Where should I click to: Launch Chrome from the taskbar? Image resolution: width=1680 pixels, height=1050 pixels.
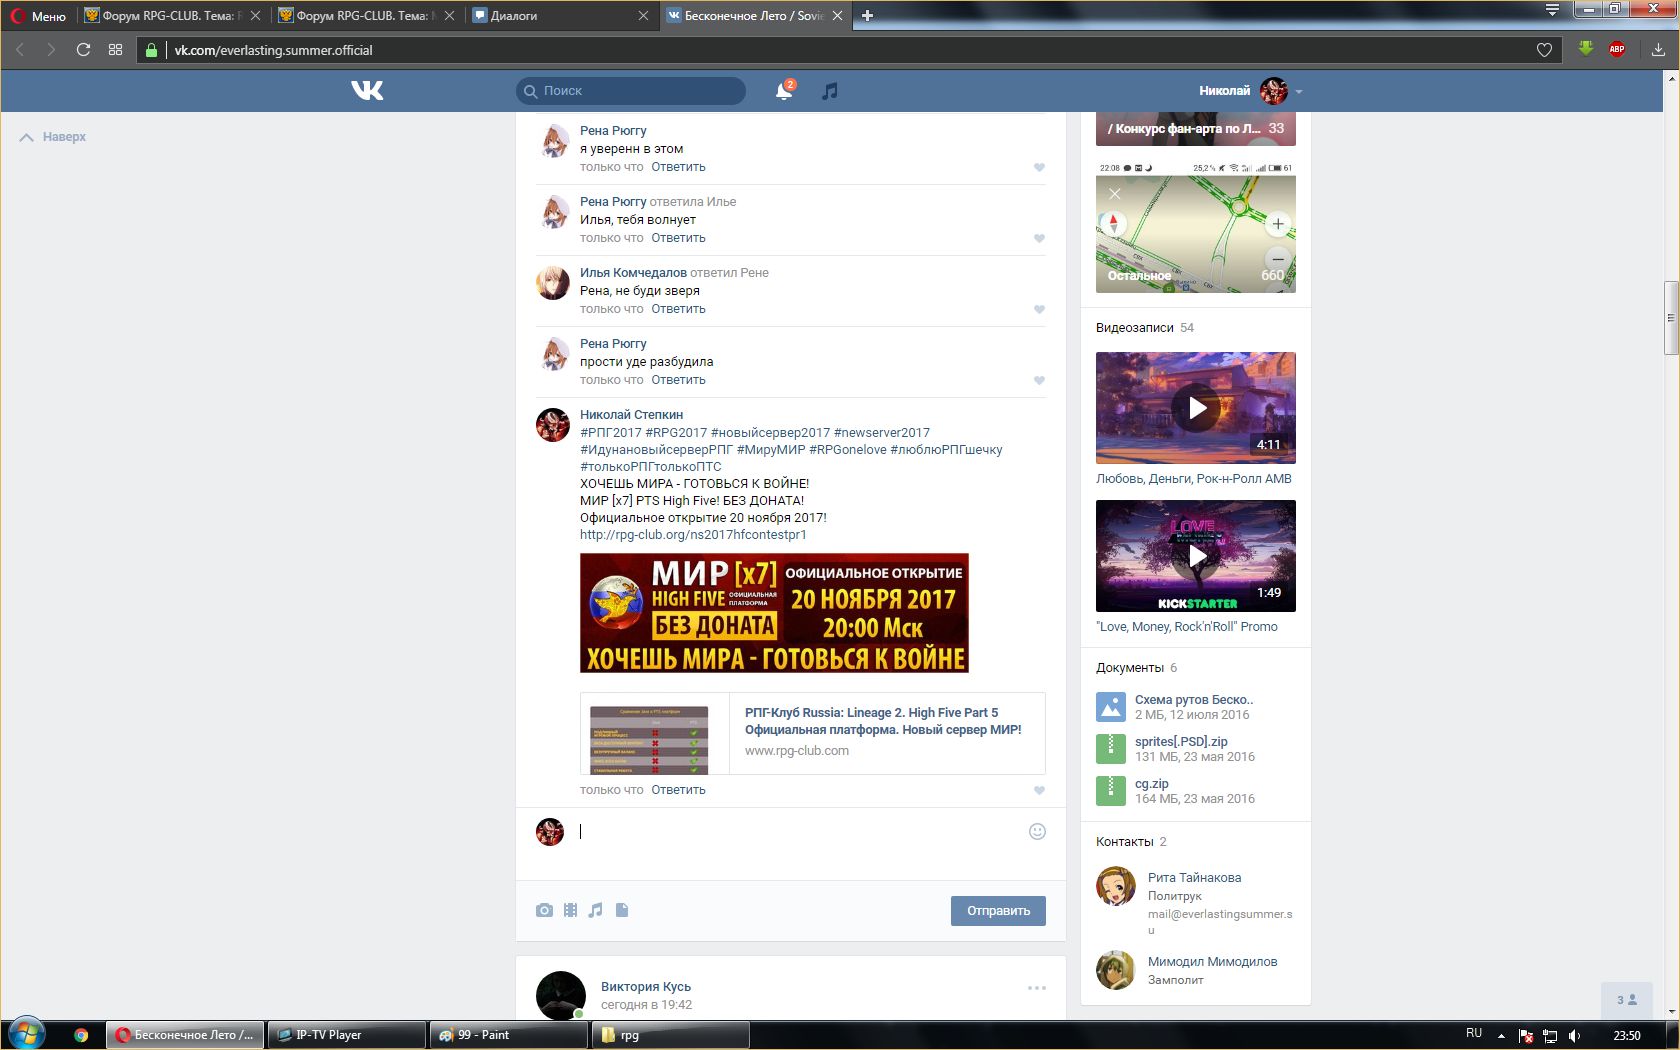pyautogui.click(x=81, y=1035)
